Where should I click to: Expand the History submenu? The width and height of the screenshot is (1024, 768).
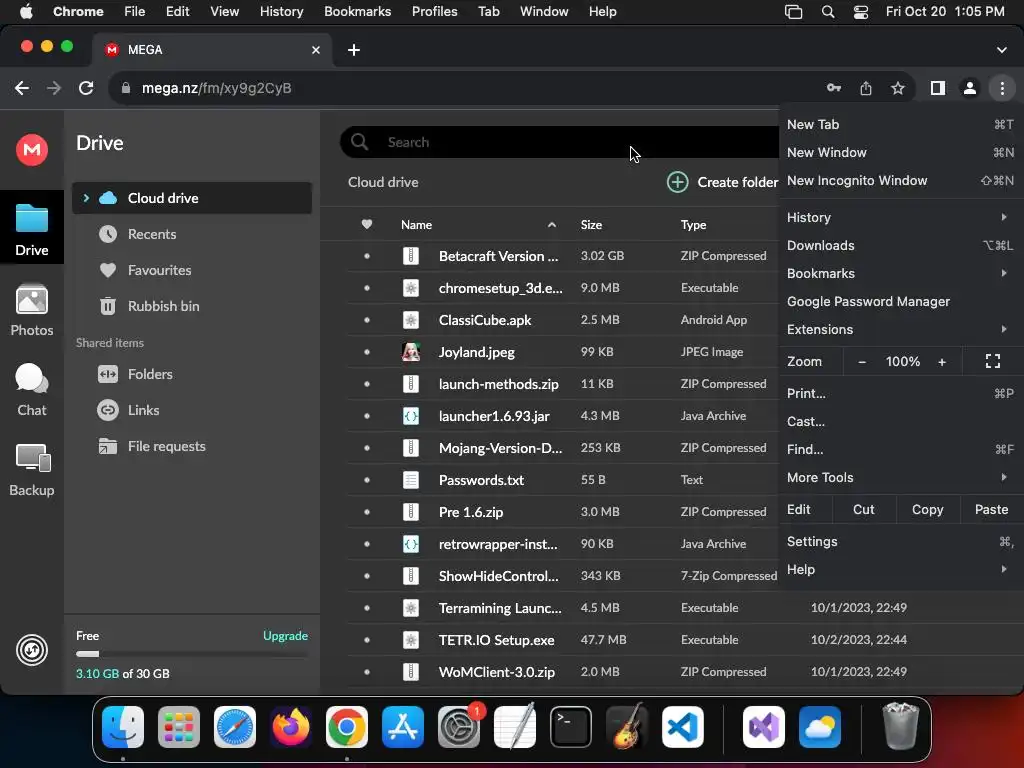coord(900,217)
